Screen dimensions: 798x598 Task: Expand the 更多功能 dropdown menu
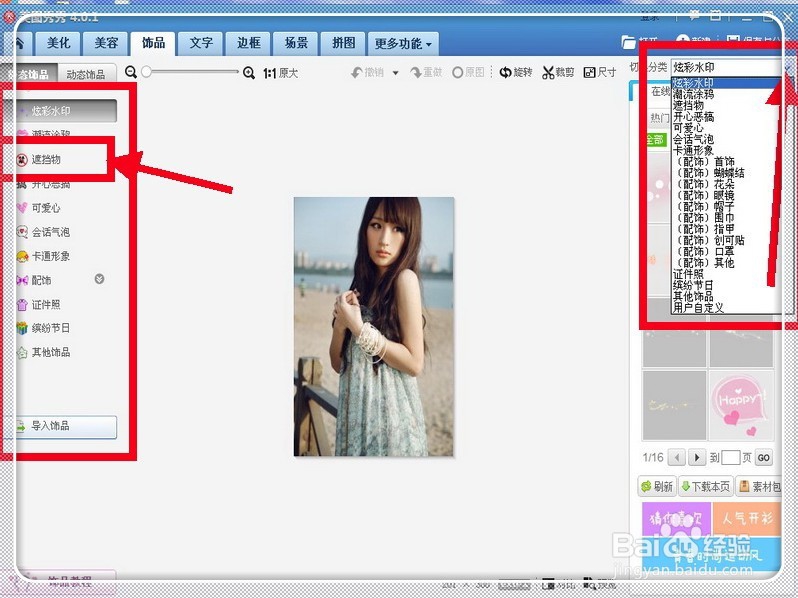(403, 44)
